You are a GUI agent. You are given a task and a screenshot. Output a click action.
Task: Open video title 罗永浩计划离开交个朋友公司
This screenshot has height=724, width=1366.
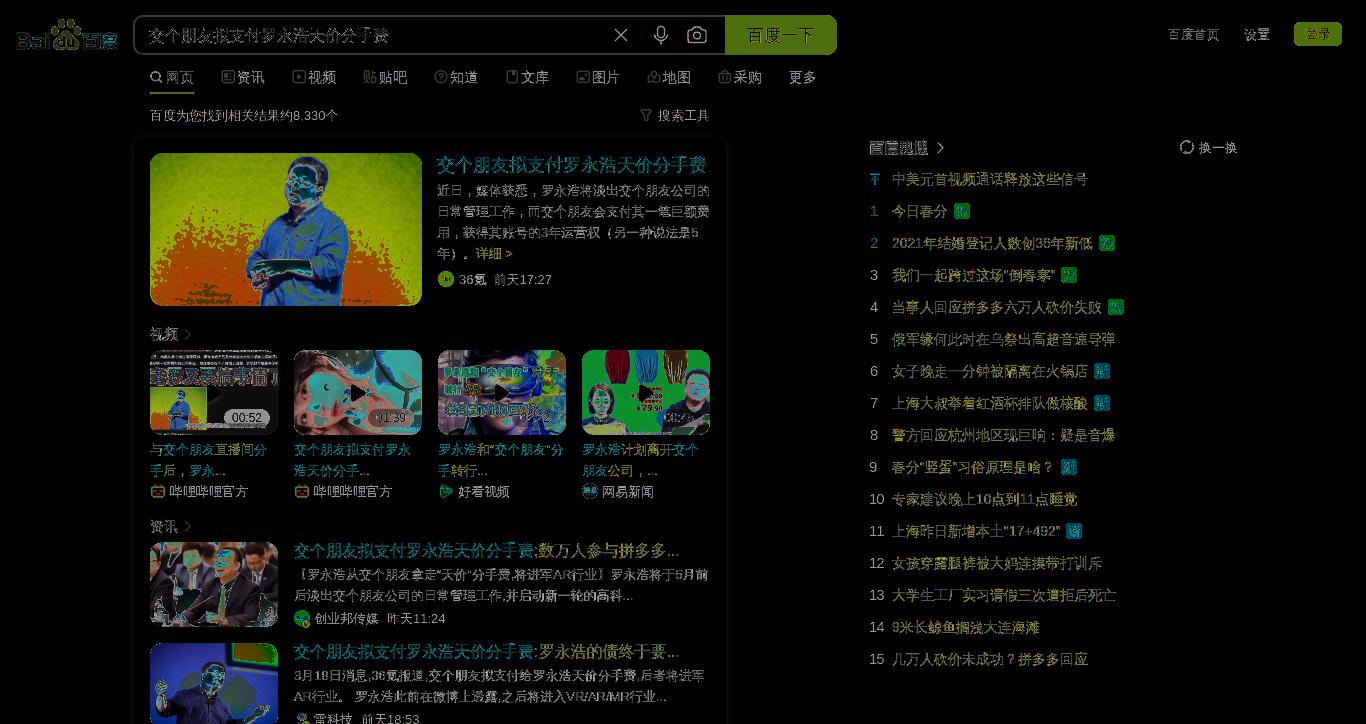(640, 460)
